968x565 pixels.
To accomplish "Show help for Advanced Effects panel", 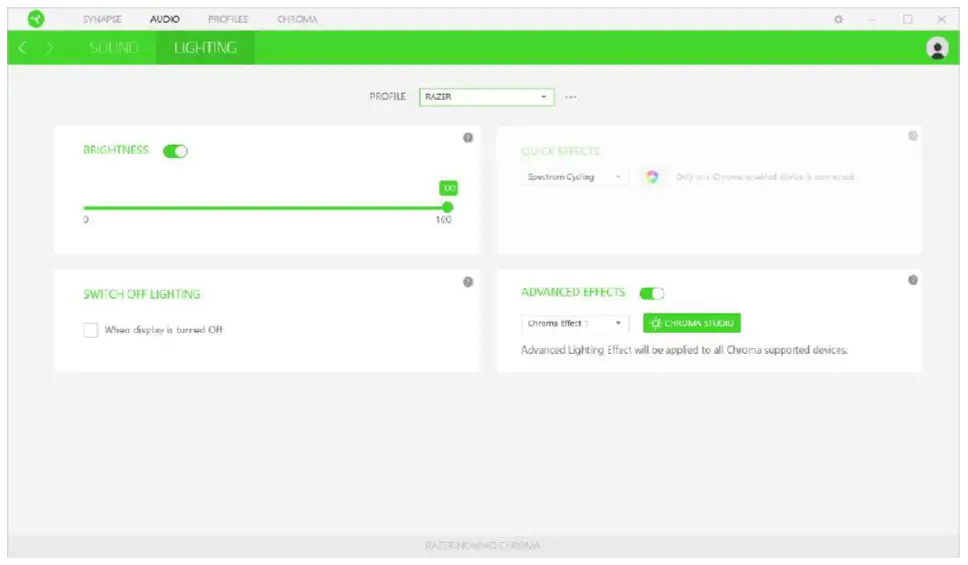I will pos(912,280).
